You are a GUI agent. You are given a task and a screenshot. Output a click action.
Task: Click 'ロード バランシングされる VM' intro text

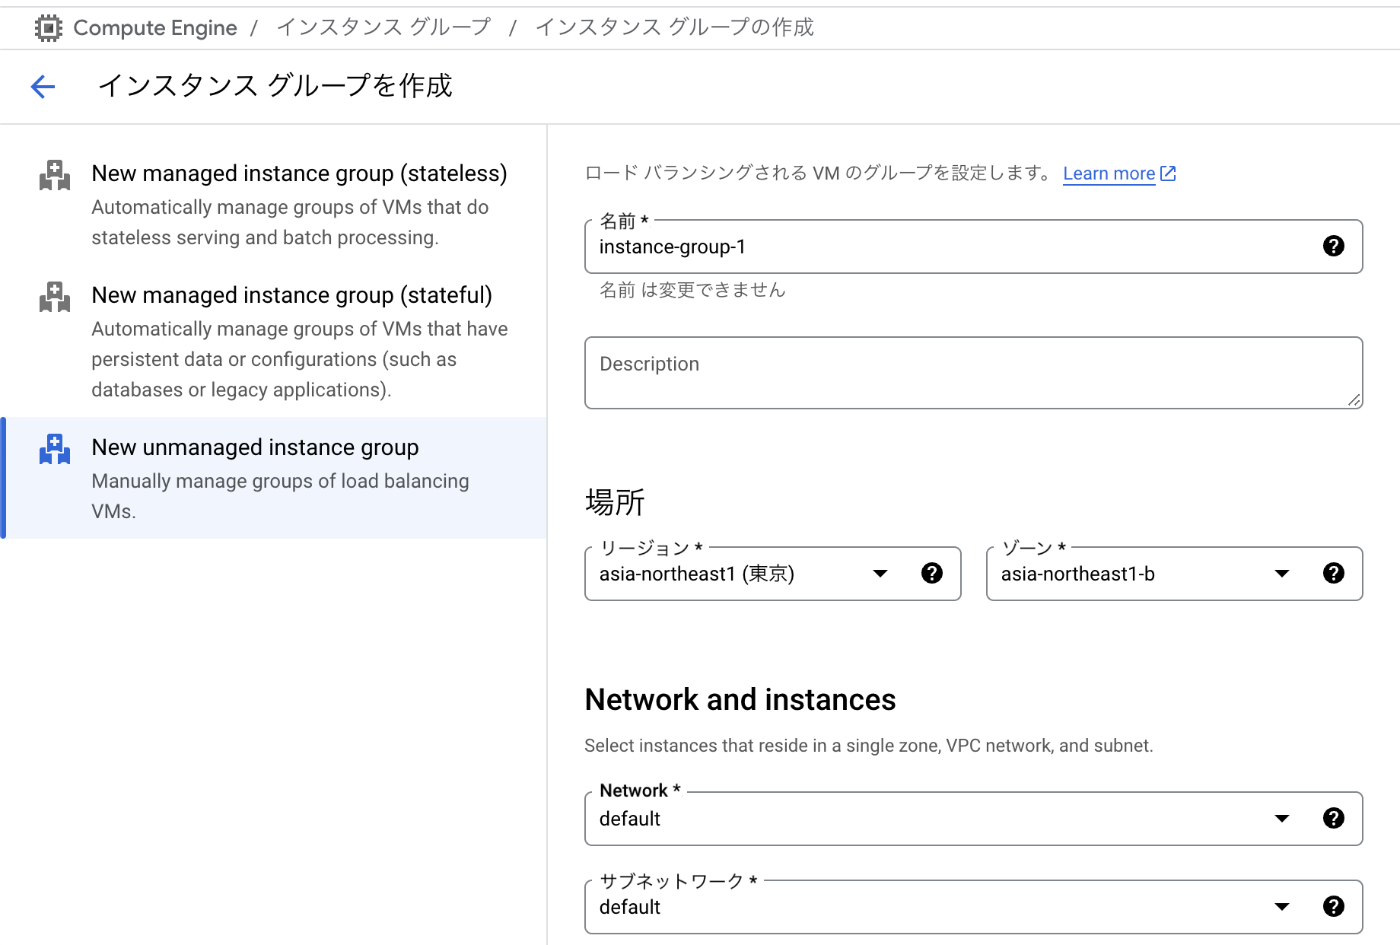pyautogui.click(x=817, y=173)
